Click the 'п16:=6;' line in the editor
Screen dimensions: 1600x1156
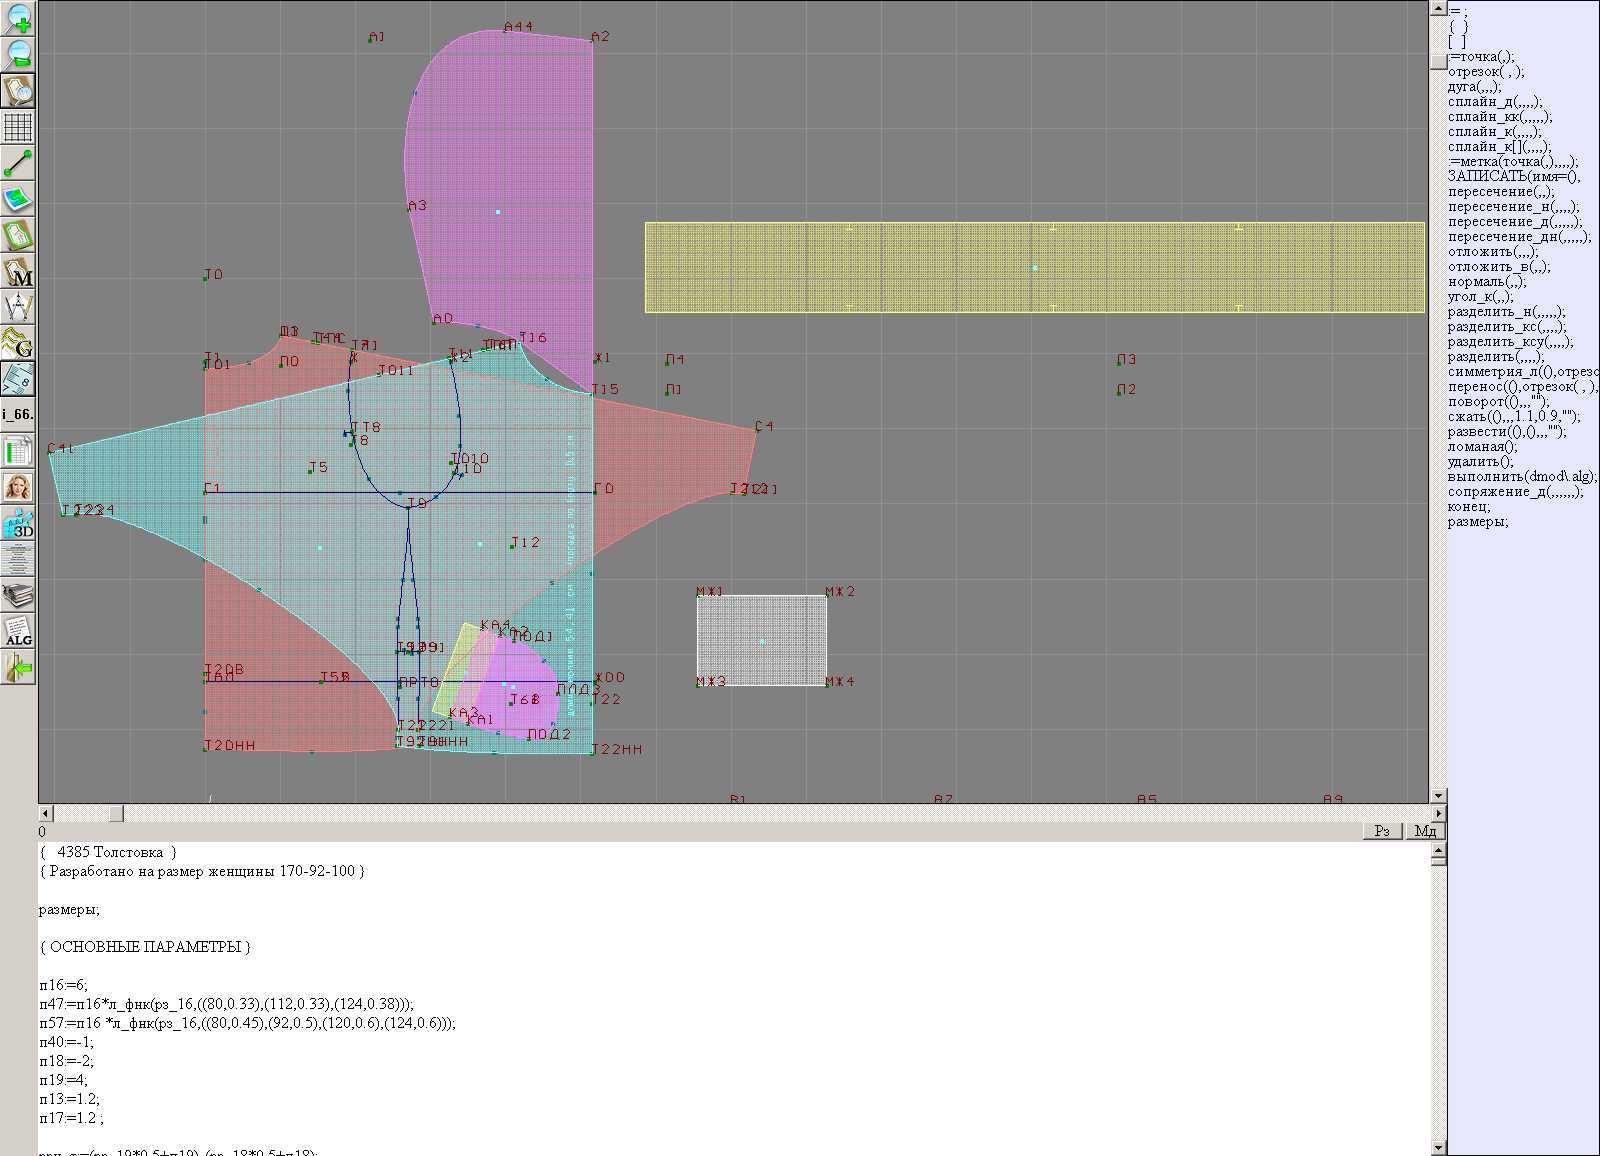point(64,985)
